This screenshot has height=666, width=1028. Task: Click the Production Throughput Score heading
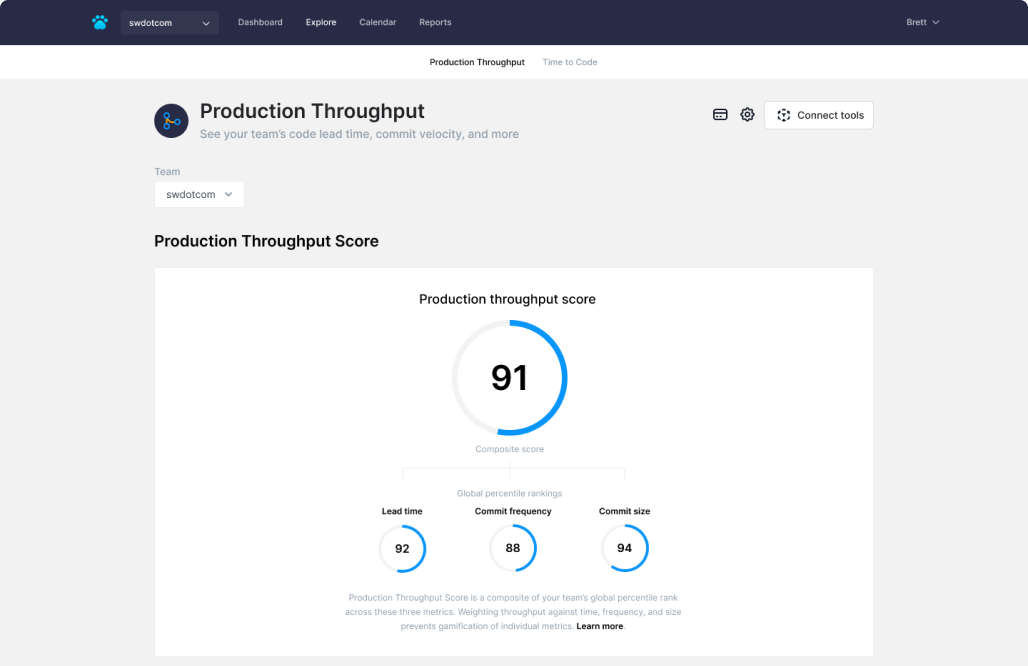pos(266,241)
